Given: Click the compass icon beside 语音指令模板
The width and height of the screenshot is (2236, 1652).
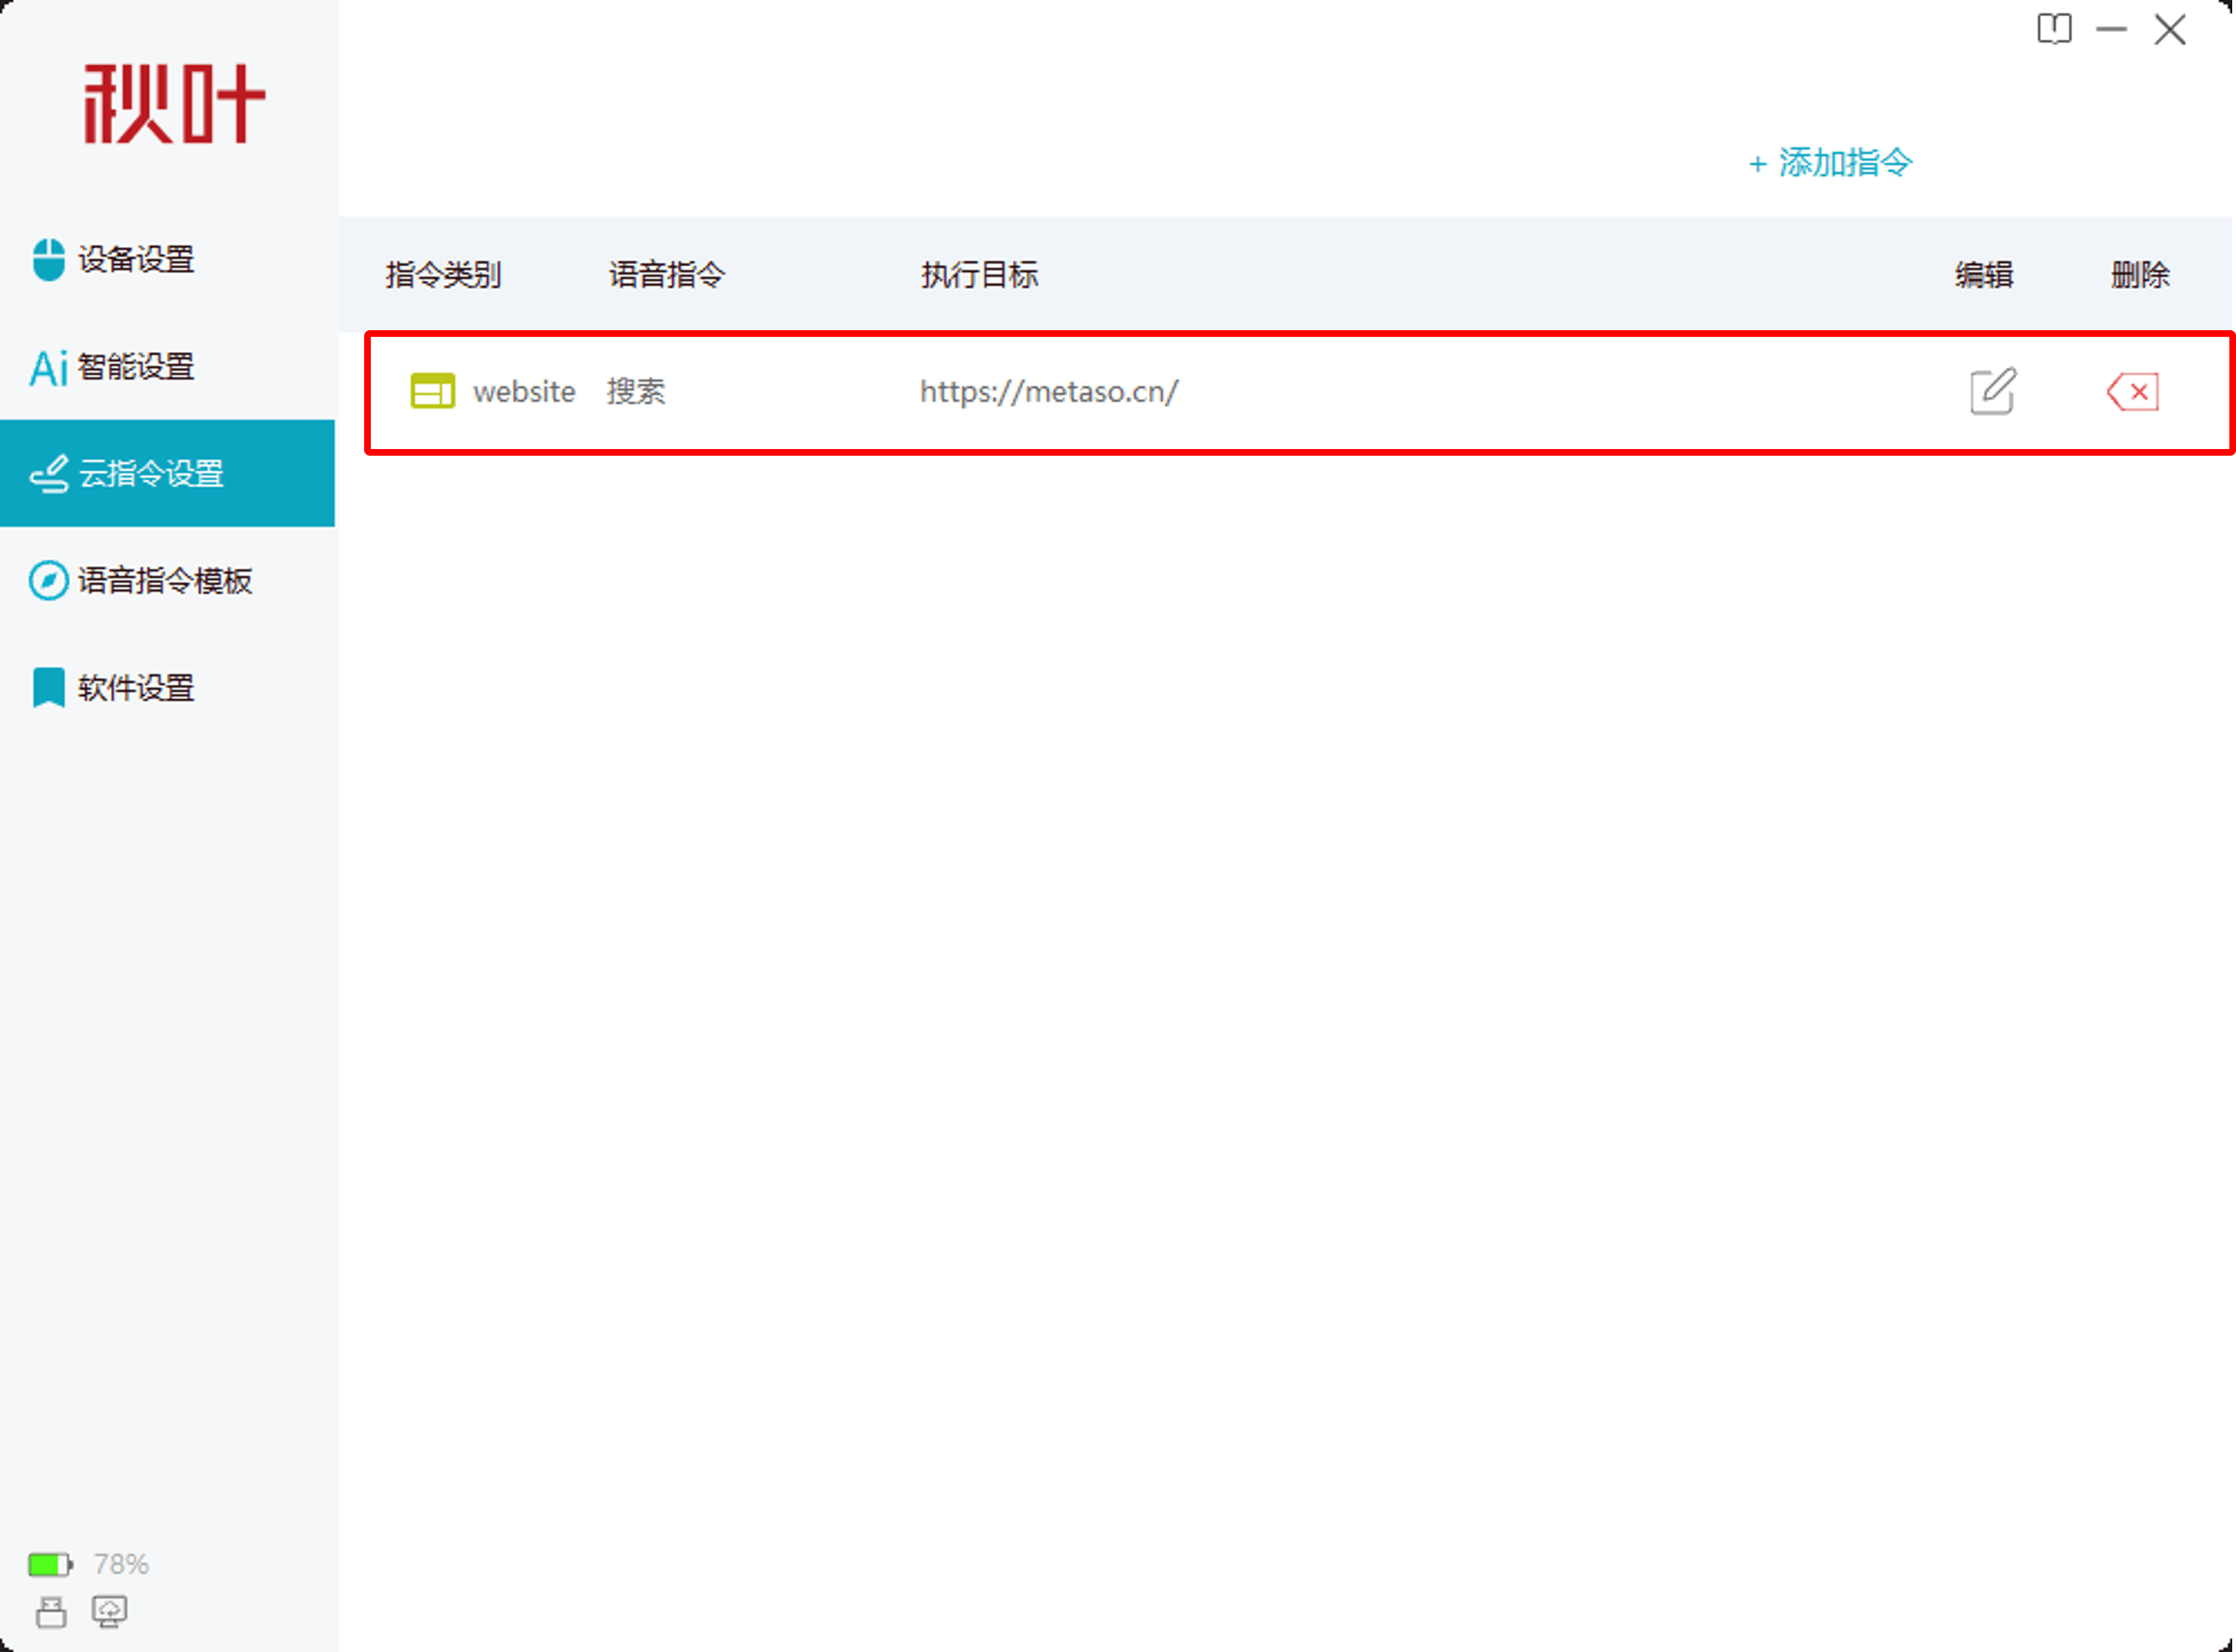Looking at the screenshot, I should pos(48,581).
